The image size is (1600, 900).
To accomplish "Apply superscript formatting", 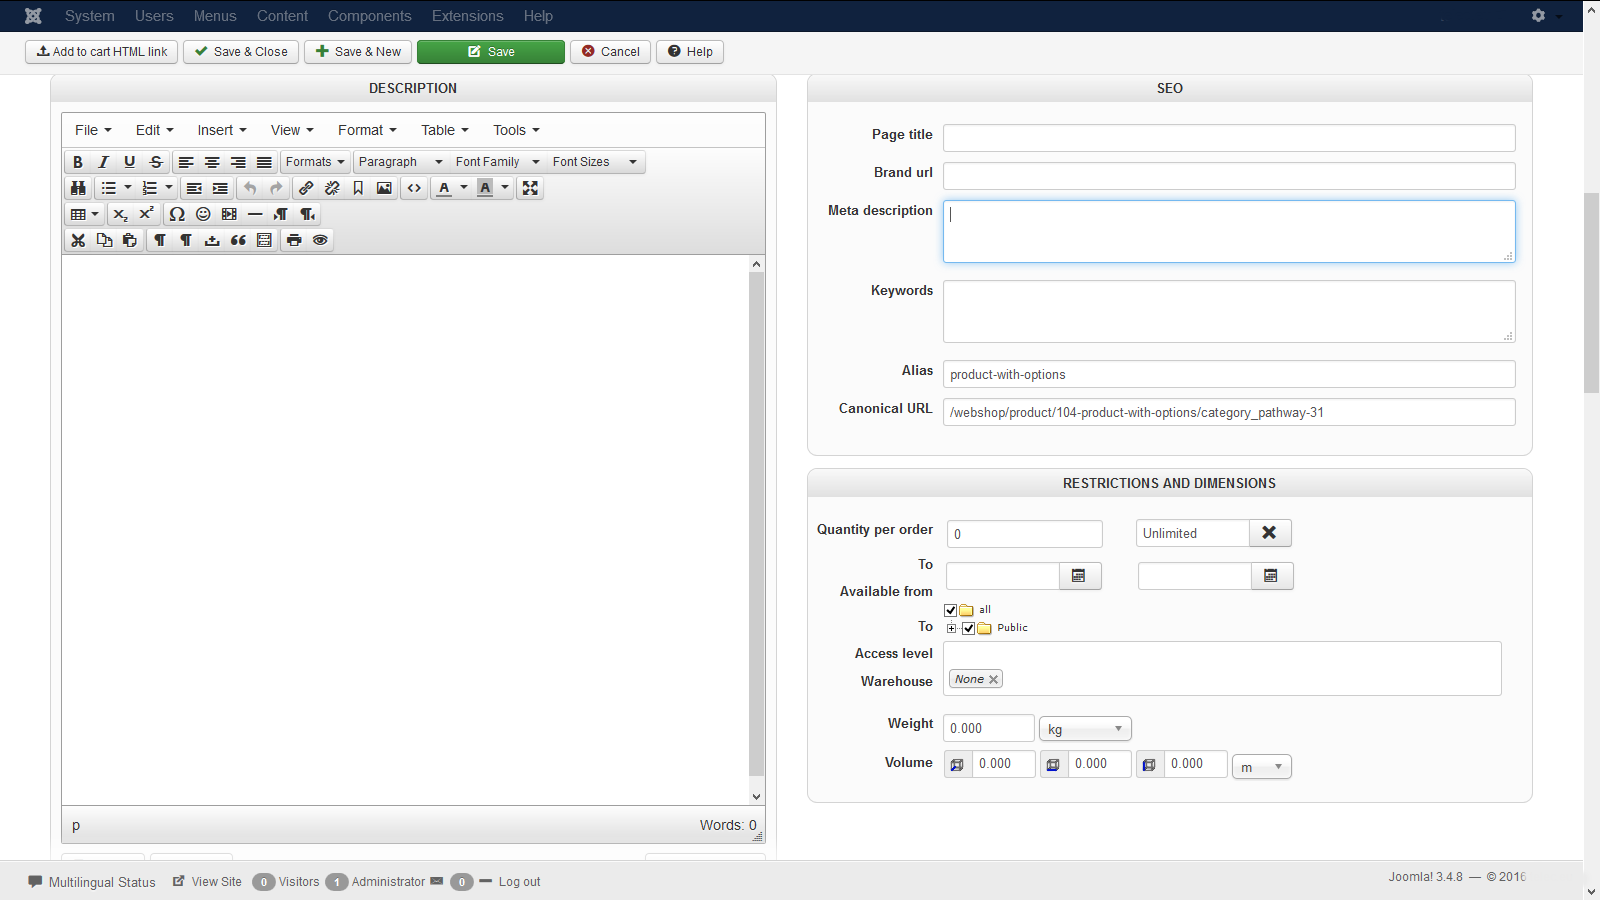I will pos(146,214).
